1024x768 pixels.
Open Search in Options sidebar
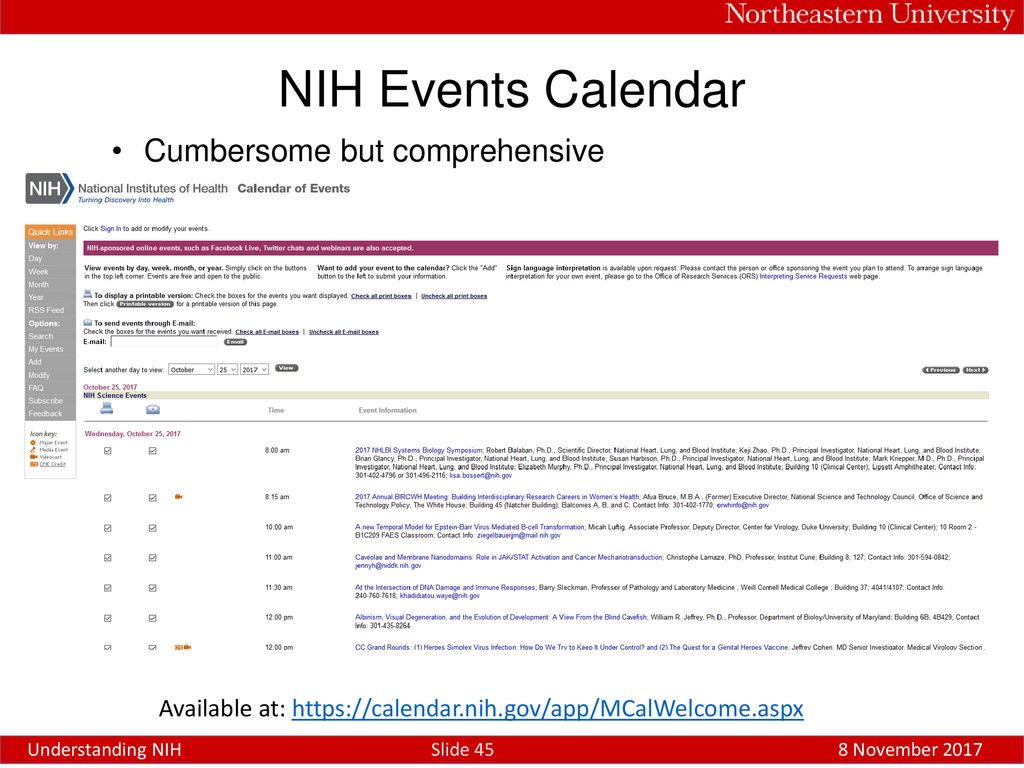(40, 336)
